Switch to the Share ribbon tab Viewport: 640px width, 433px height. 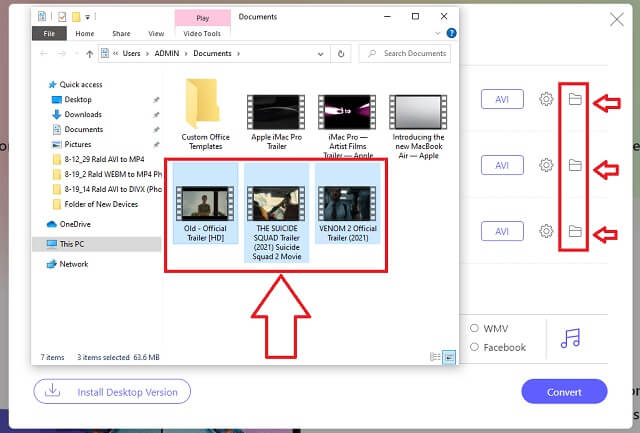[x=121, y=33]
